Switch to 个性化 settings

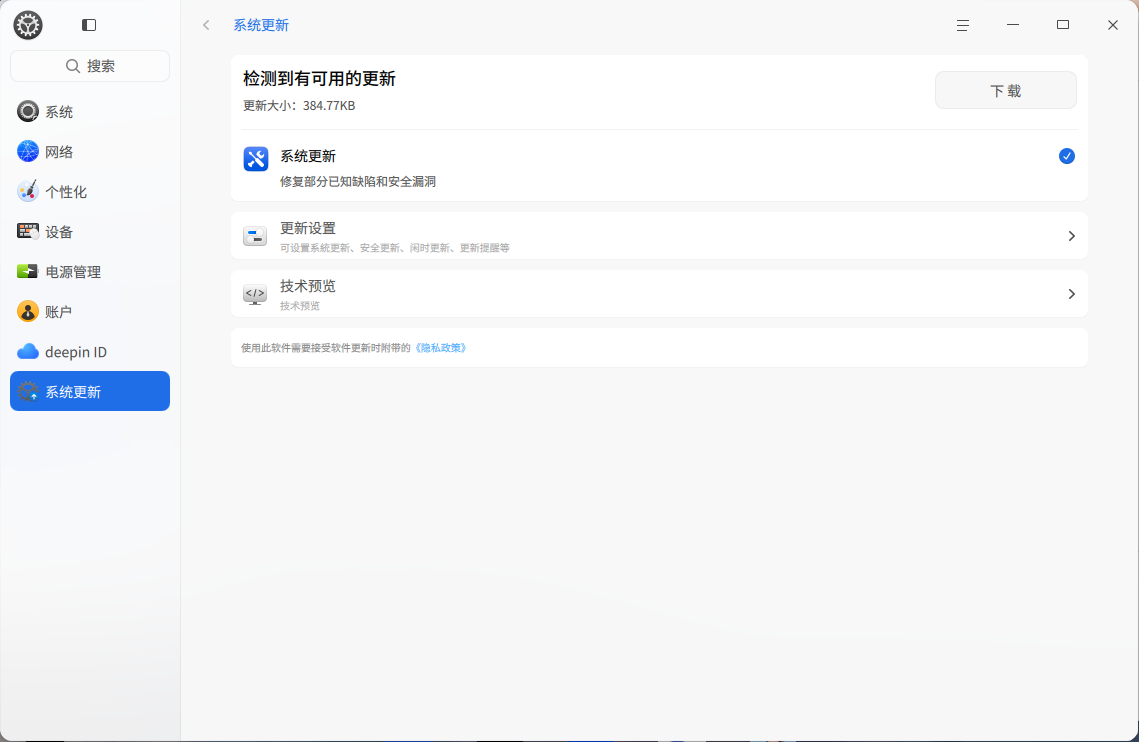pyautogui.click(x=66, y=192)
